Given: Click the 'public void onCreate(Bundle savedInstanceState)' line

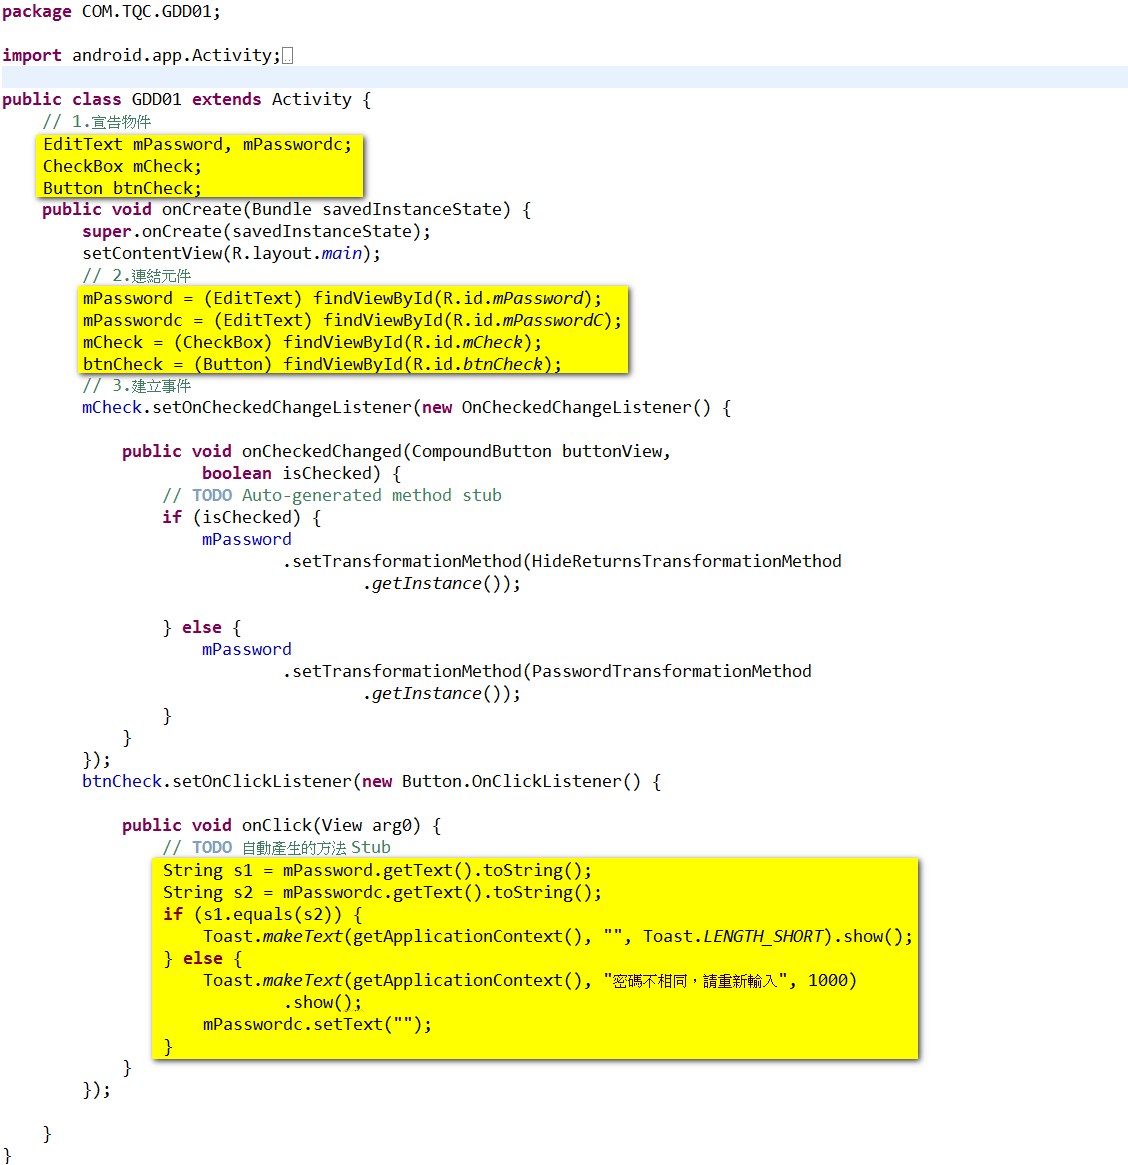Looking at the screenshot, I should point(286,210).
